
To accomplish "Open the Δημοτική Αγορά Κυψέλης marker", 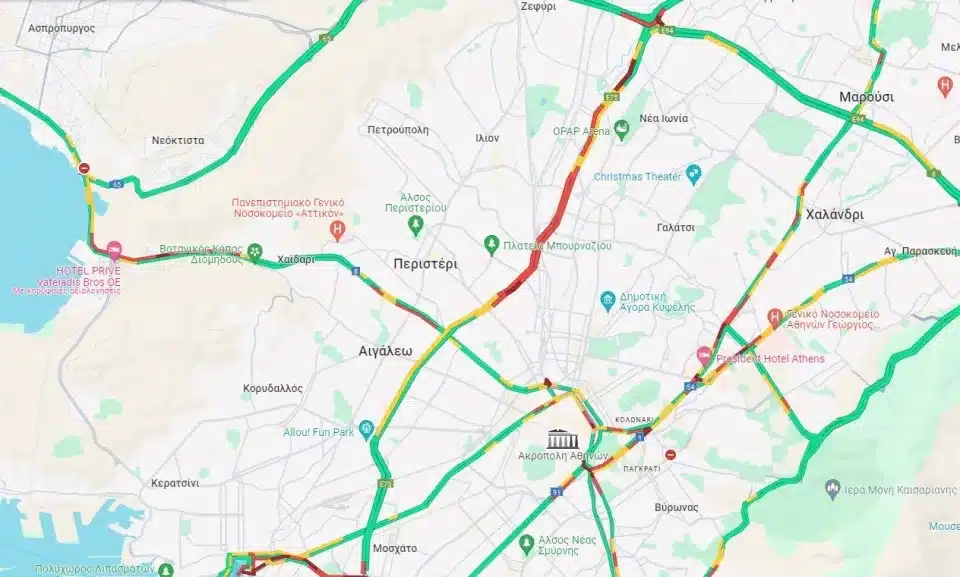I will coord(607,300).
